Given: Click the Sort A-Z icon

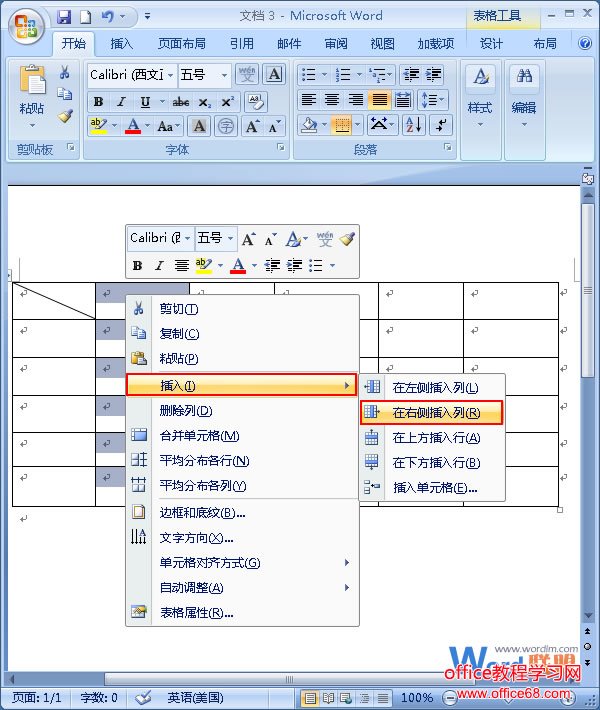Looking at the screenshot, I should [x=413, y=125].
